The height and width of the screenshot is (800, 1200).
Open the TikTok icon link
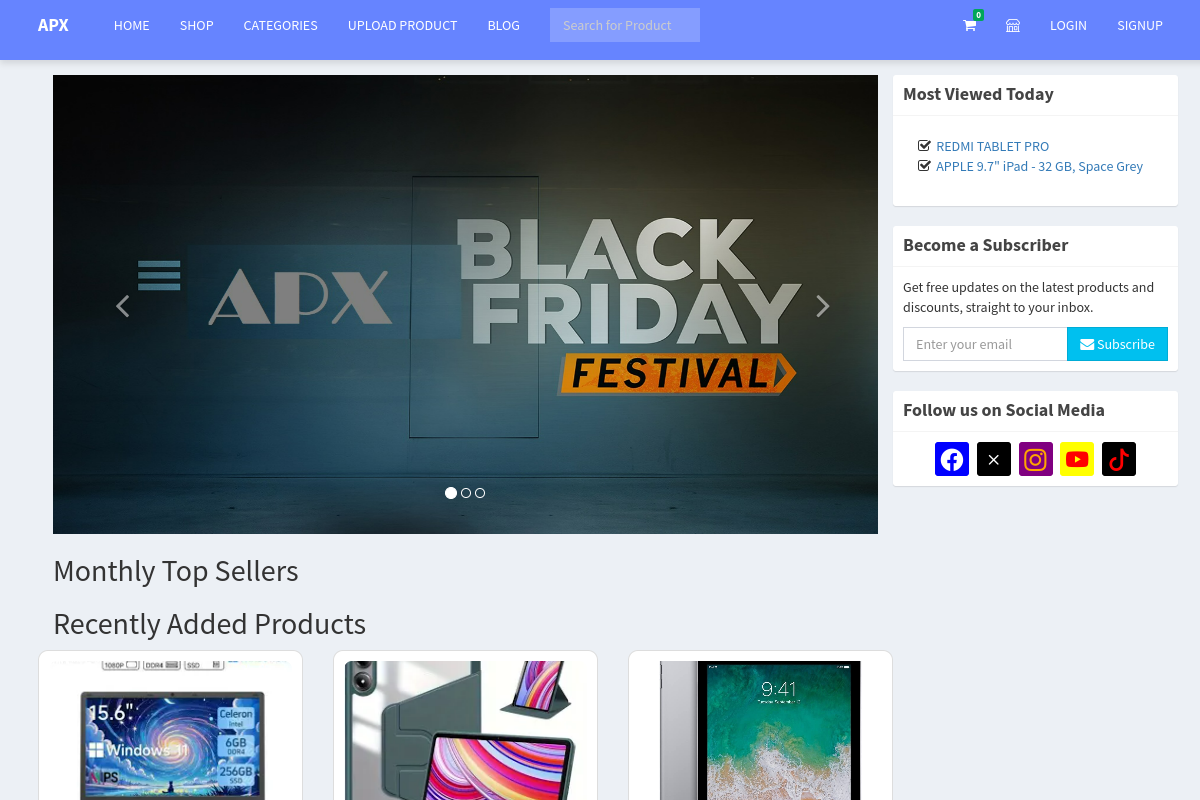(x=1119, y=459)
